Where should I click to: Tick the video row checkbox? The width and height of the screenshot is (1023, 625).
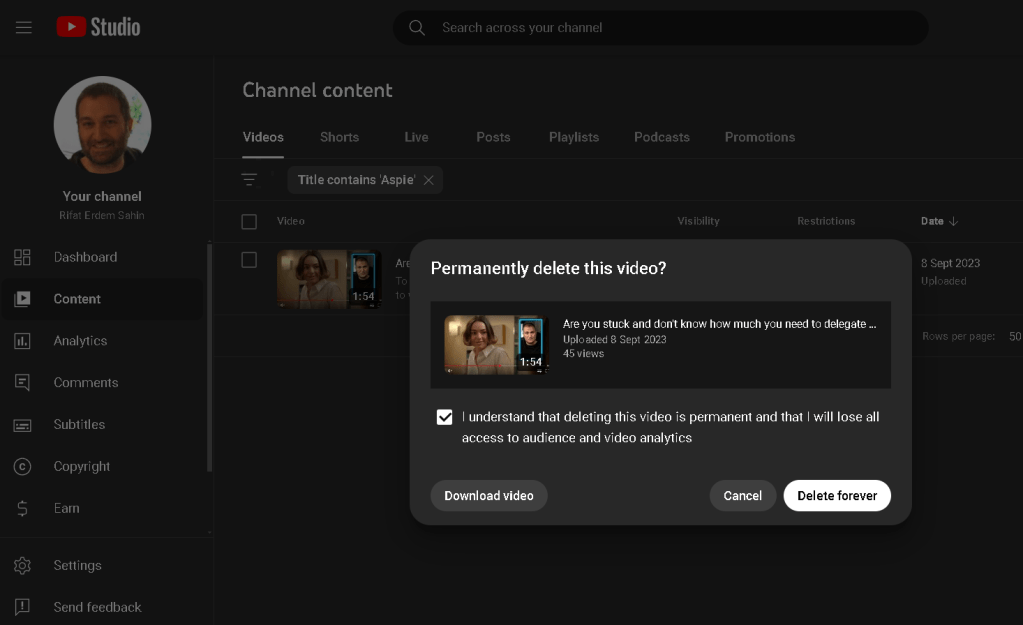click(x=249, y=260)
